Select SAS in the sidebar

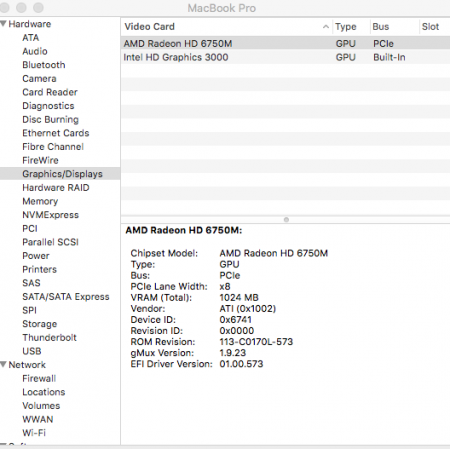31,283
